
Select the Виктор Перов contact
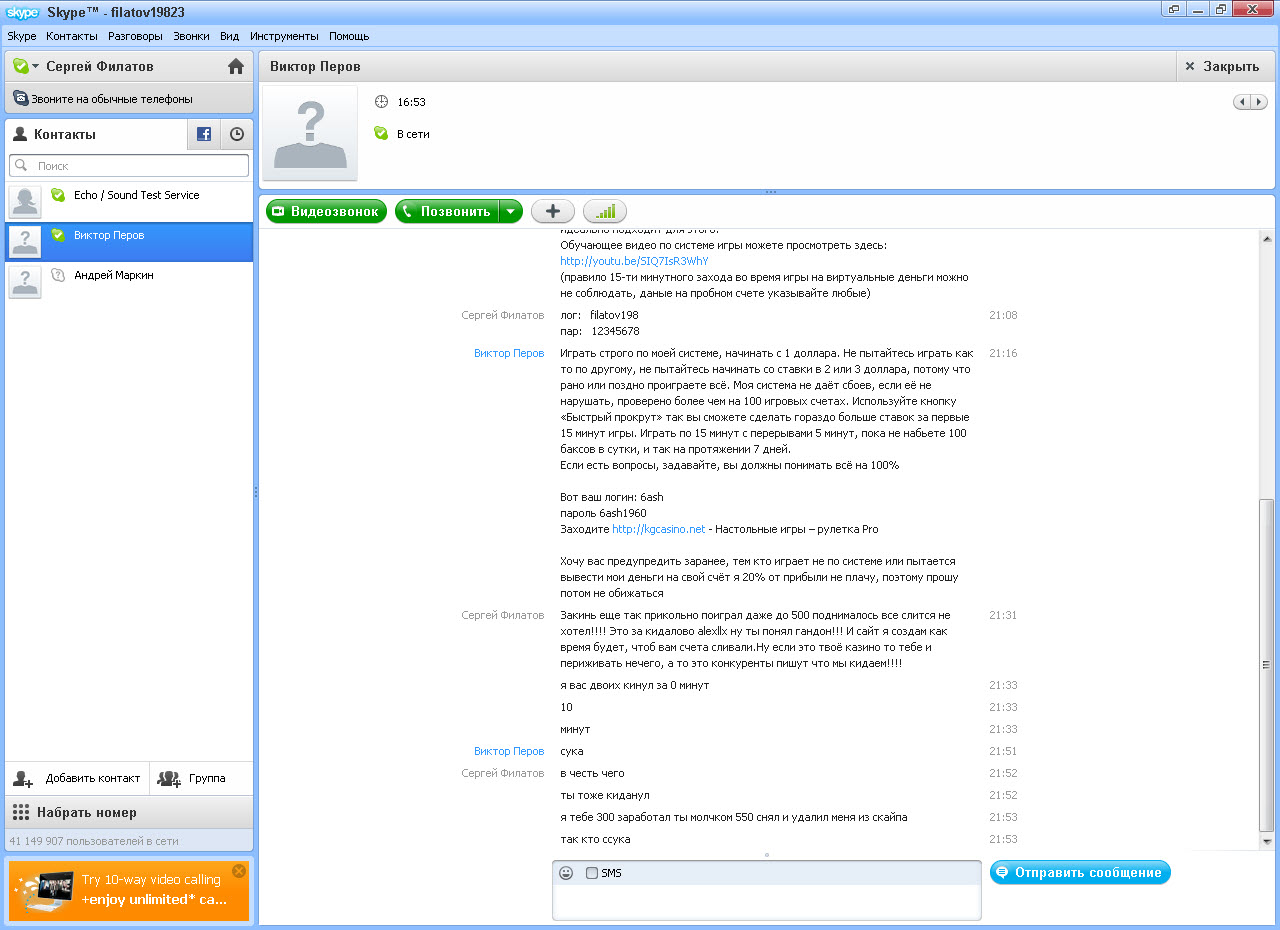click(129, 242)
